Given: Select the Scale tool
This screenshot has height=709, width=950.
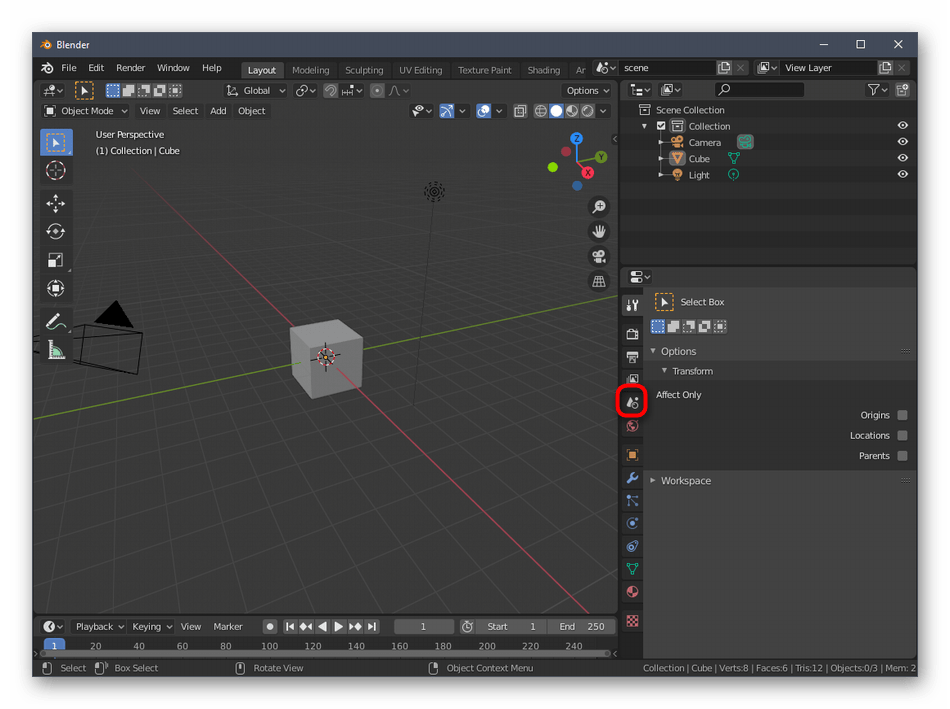Looking at the screenshot, I should 56,260.
